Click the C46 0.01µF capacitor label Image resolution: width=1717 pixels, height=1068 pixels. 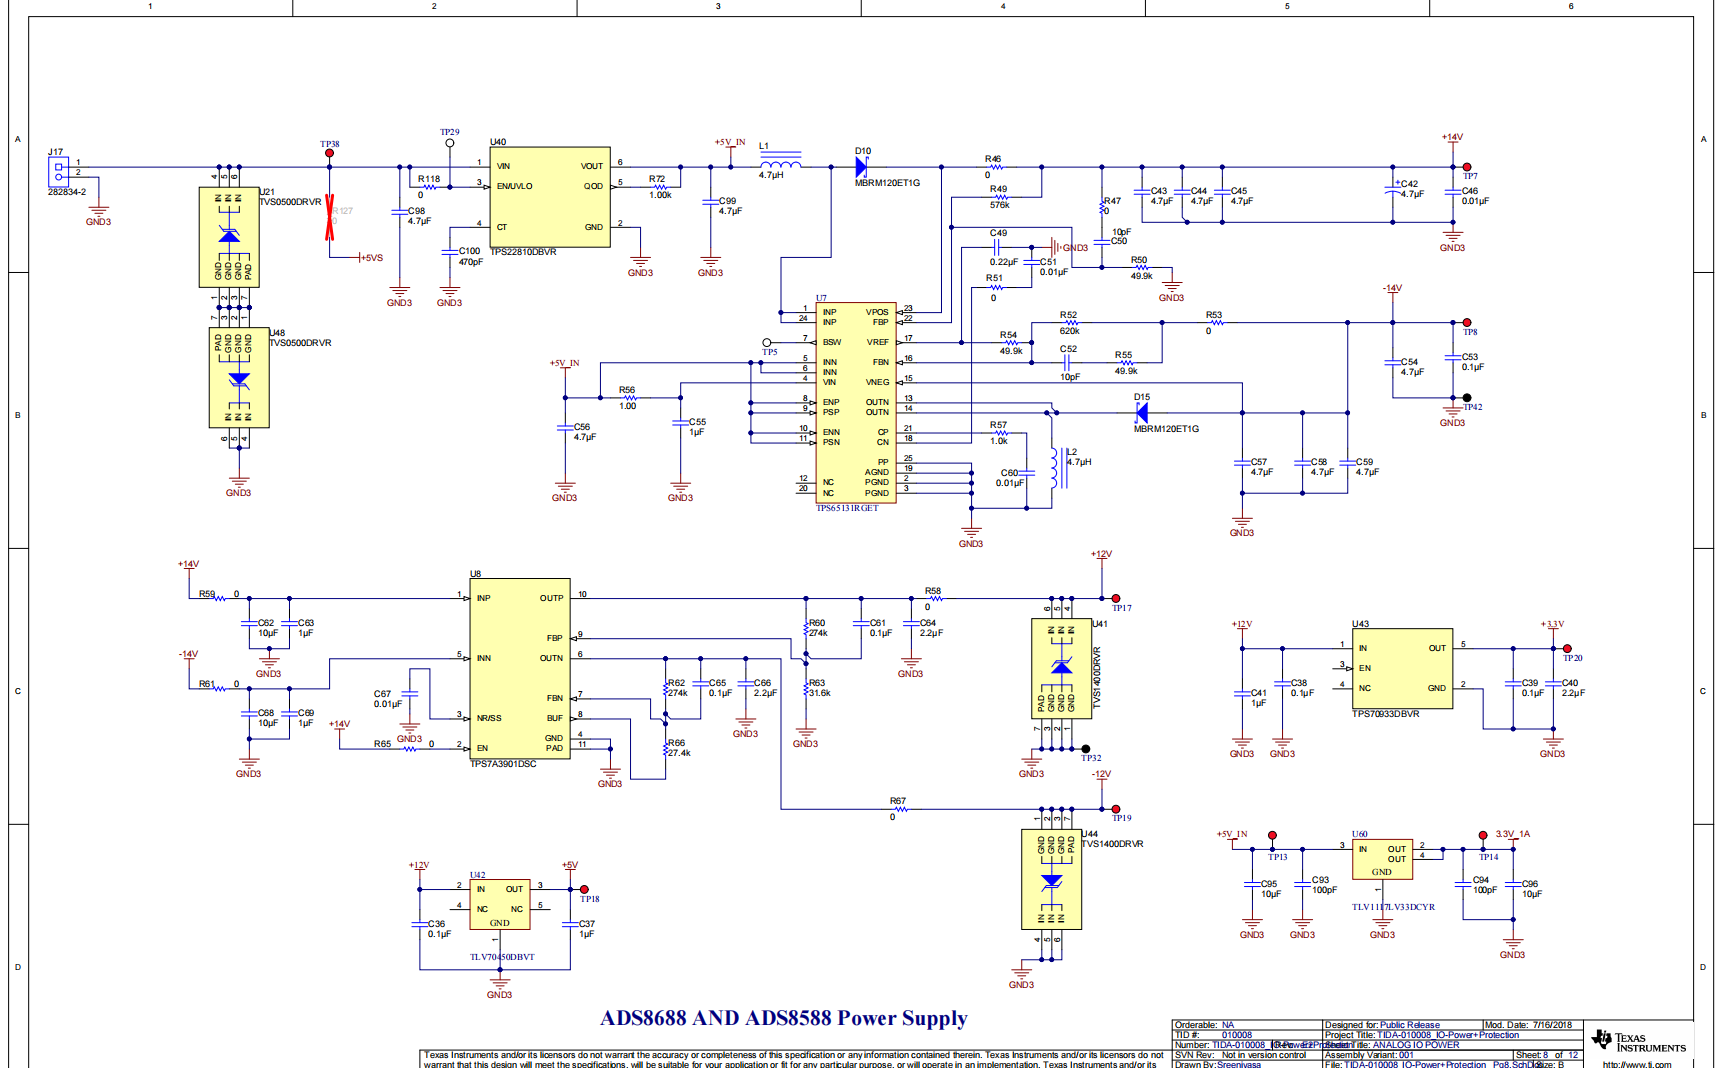coord(1475,196)
